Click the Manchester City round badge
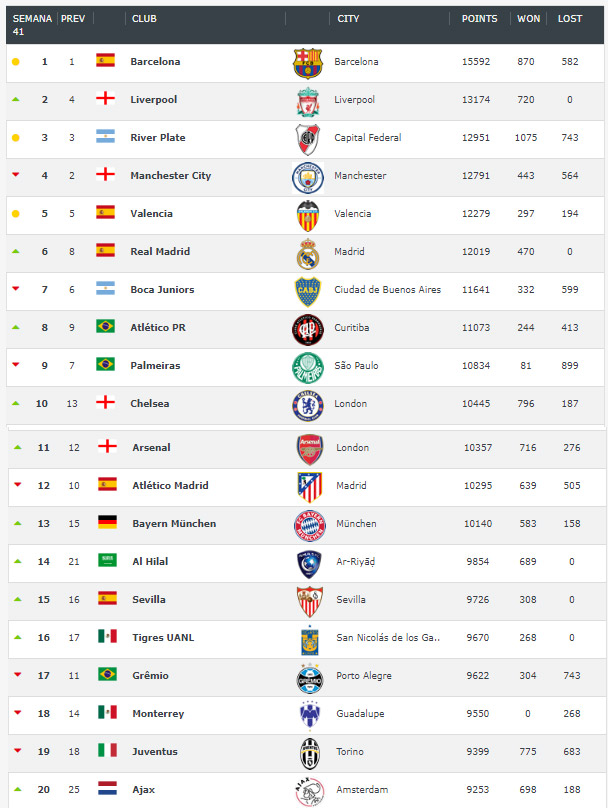 click(308, 178)
